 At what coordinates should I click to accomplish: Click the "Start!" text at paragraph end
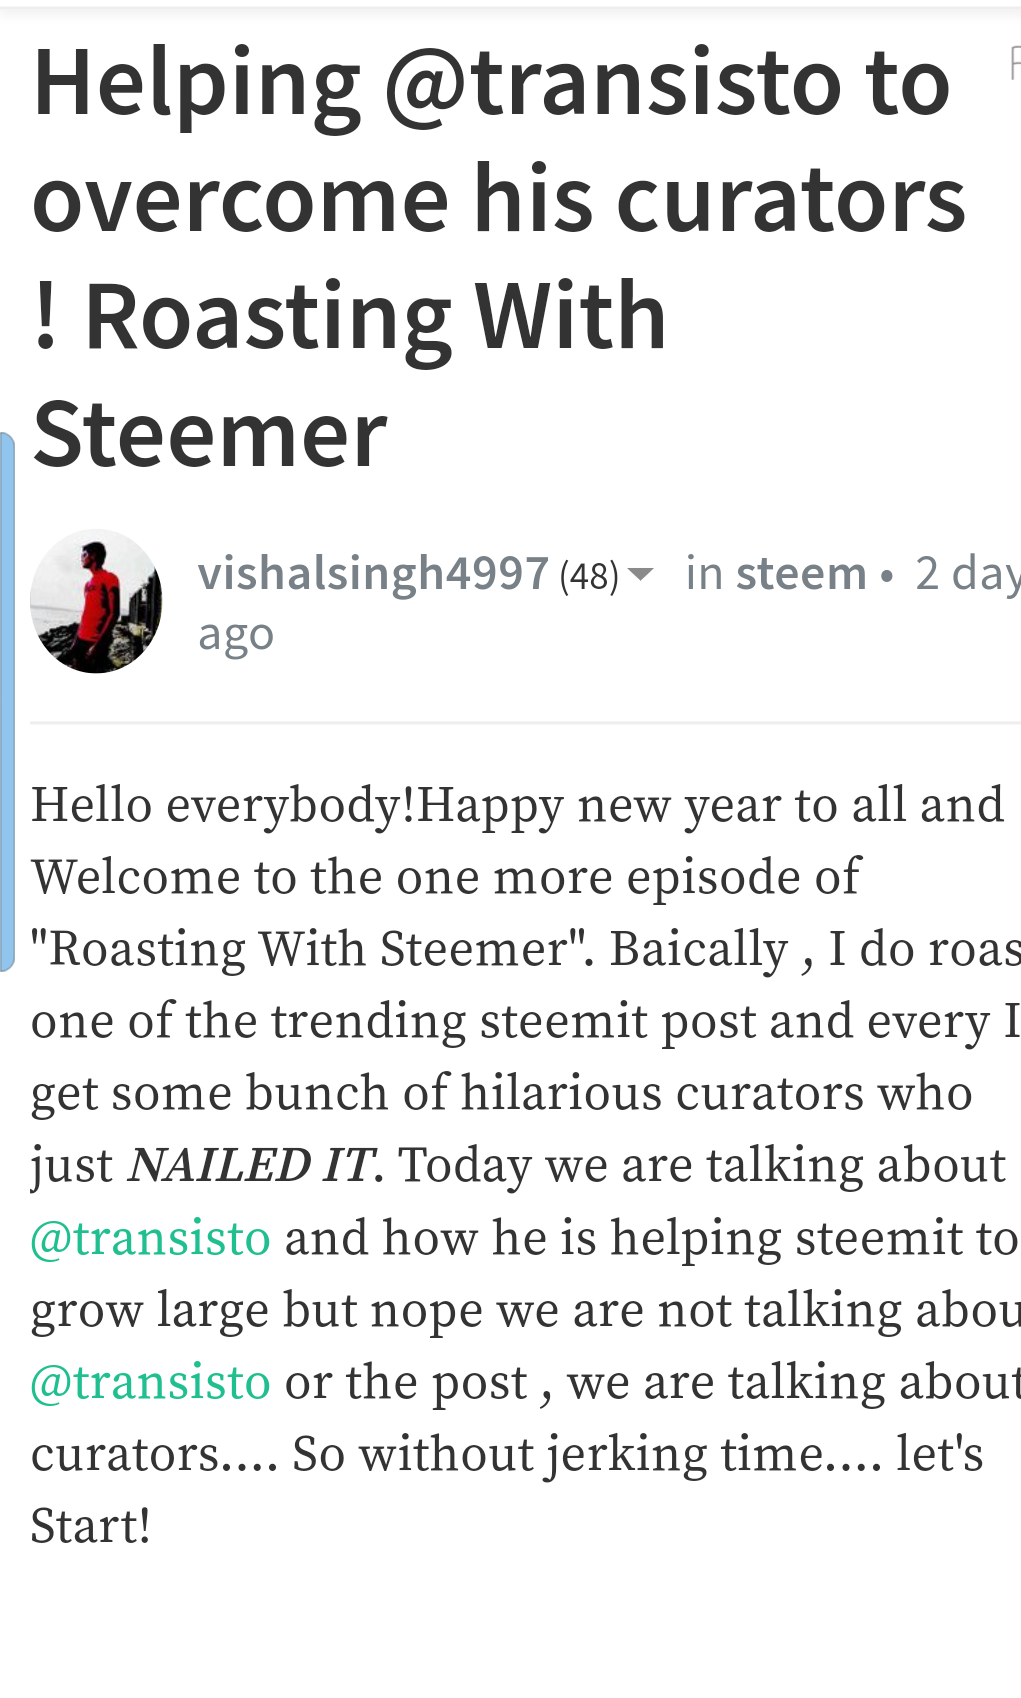(91, 1526)
